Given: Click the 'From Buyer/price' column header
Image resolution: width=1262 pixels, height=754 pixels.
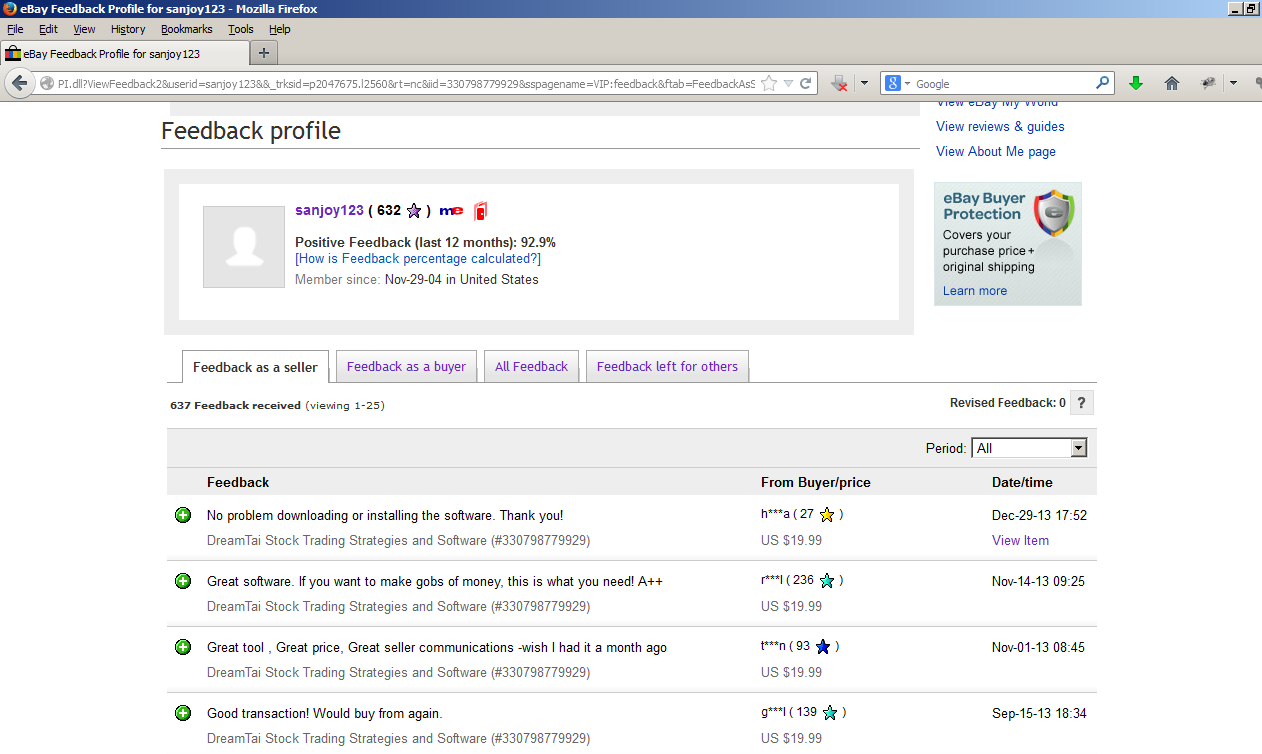Looking at the screenshot, I should pyautogui.click(x=815, y=482).
